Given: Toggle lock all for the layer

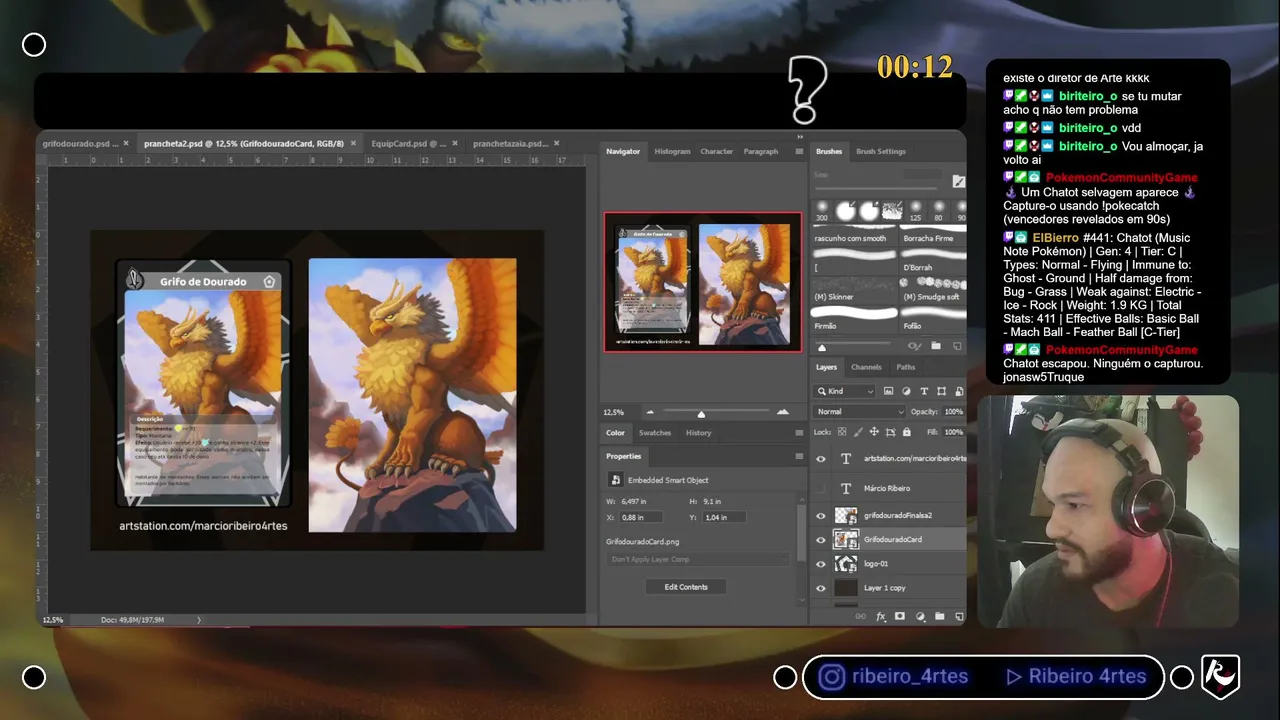Looking at the screenshot, I should click(x=908, y=432).
